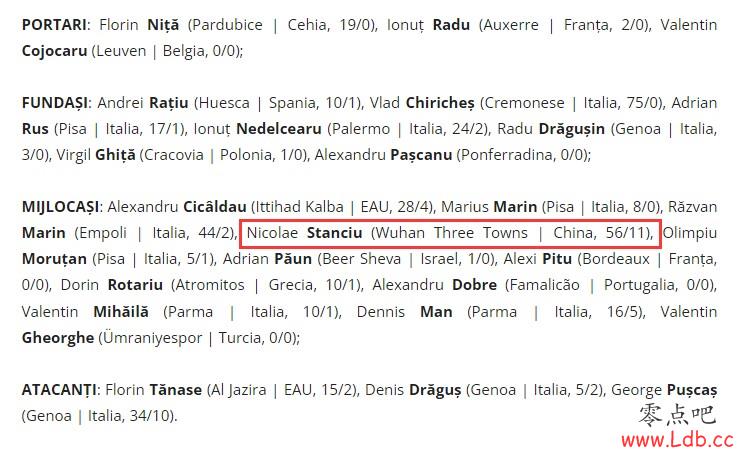The image size is (743, 450).
Task: Click the Chinese watermark logo
Action: [677, 415]
